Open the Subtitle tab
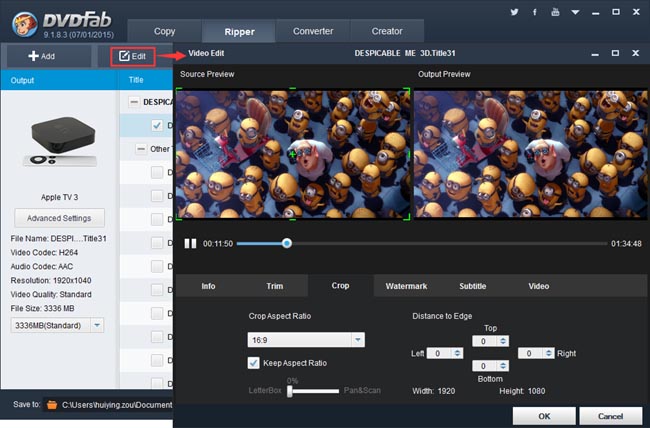Screen dimensions: 650x428 [473, 286]
